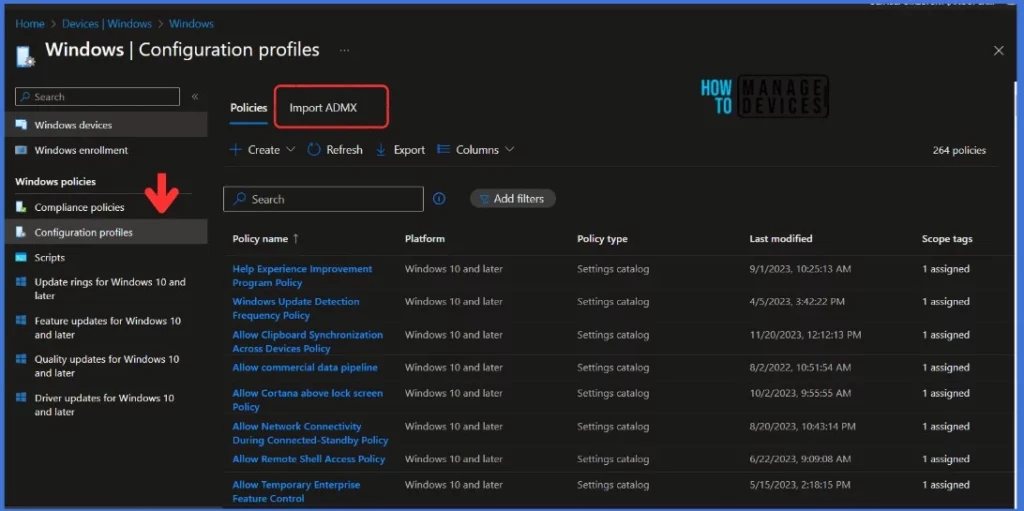This screenshot has width=1024, height=511.
Task: Click the funnel icon in Add filters
Action: click(x=485, y=199)
